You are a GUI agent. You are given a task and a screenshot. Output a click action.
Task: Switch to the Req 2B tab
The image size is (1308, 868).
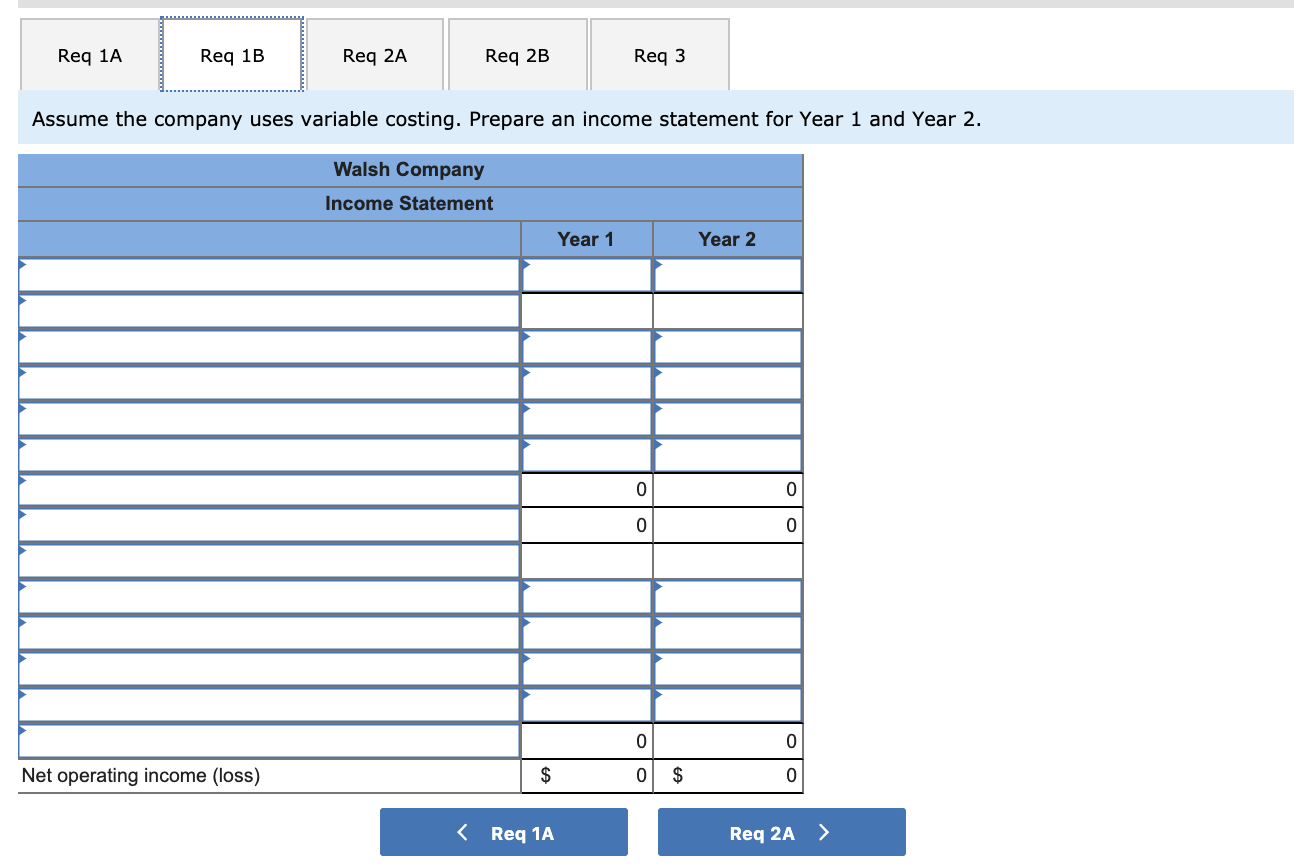517,55
